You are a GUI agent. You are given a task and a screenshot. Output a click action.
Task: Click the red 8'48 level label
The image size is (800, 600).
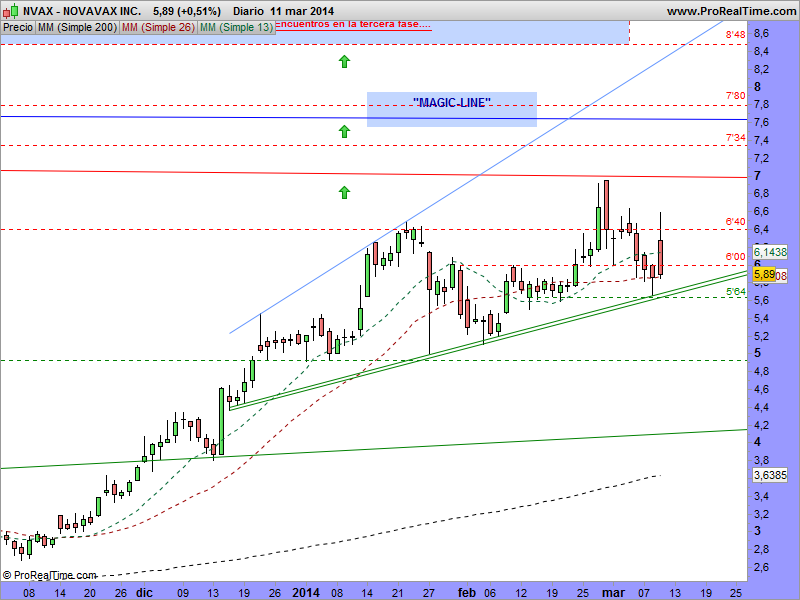tap(735, 35)
